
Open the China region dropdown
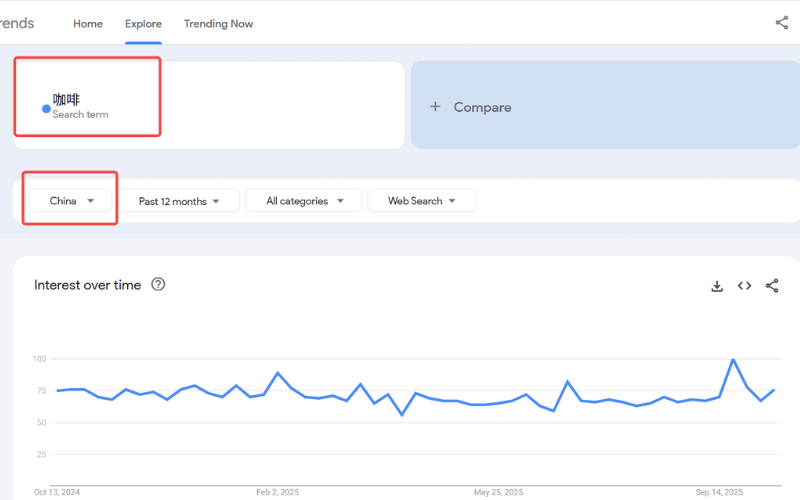(72, 201)
